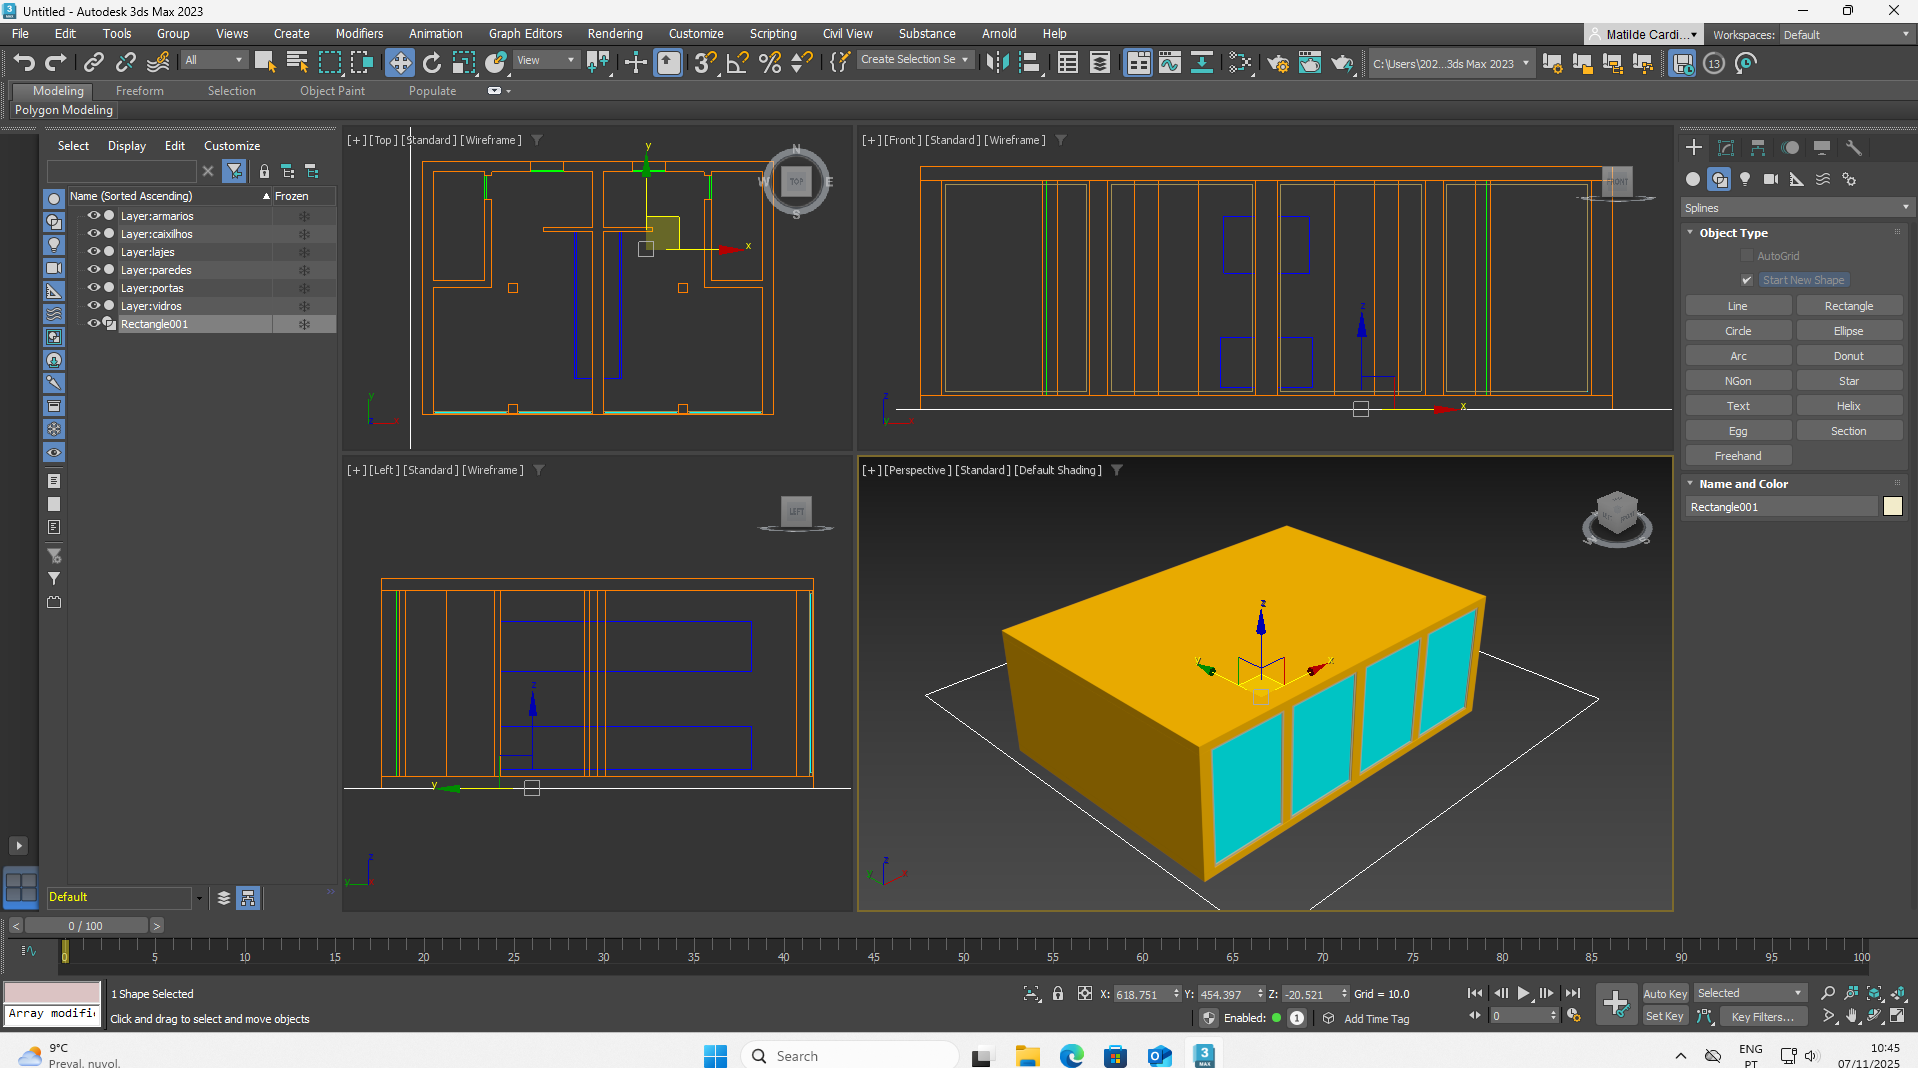This screenshot has height=1068, width=1918.
Task: Select the Select and Rotate tool
Action: click(431, 63)
